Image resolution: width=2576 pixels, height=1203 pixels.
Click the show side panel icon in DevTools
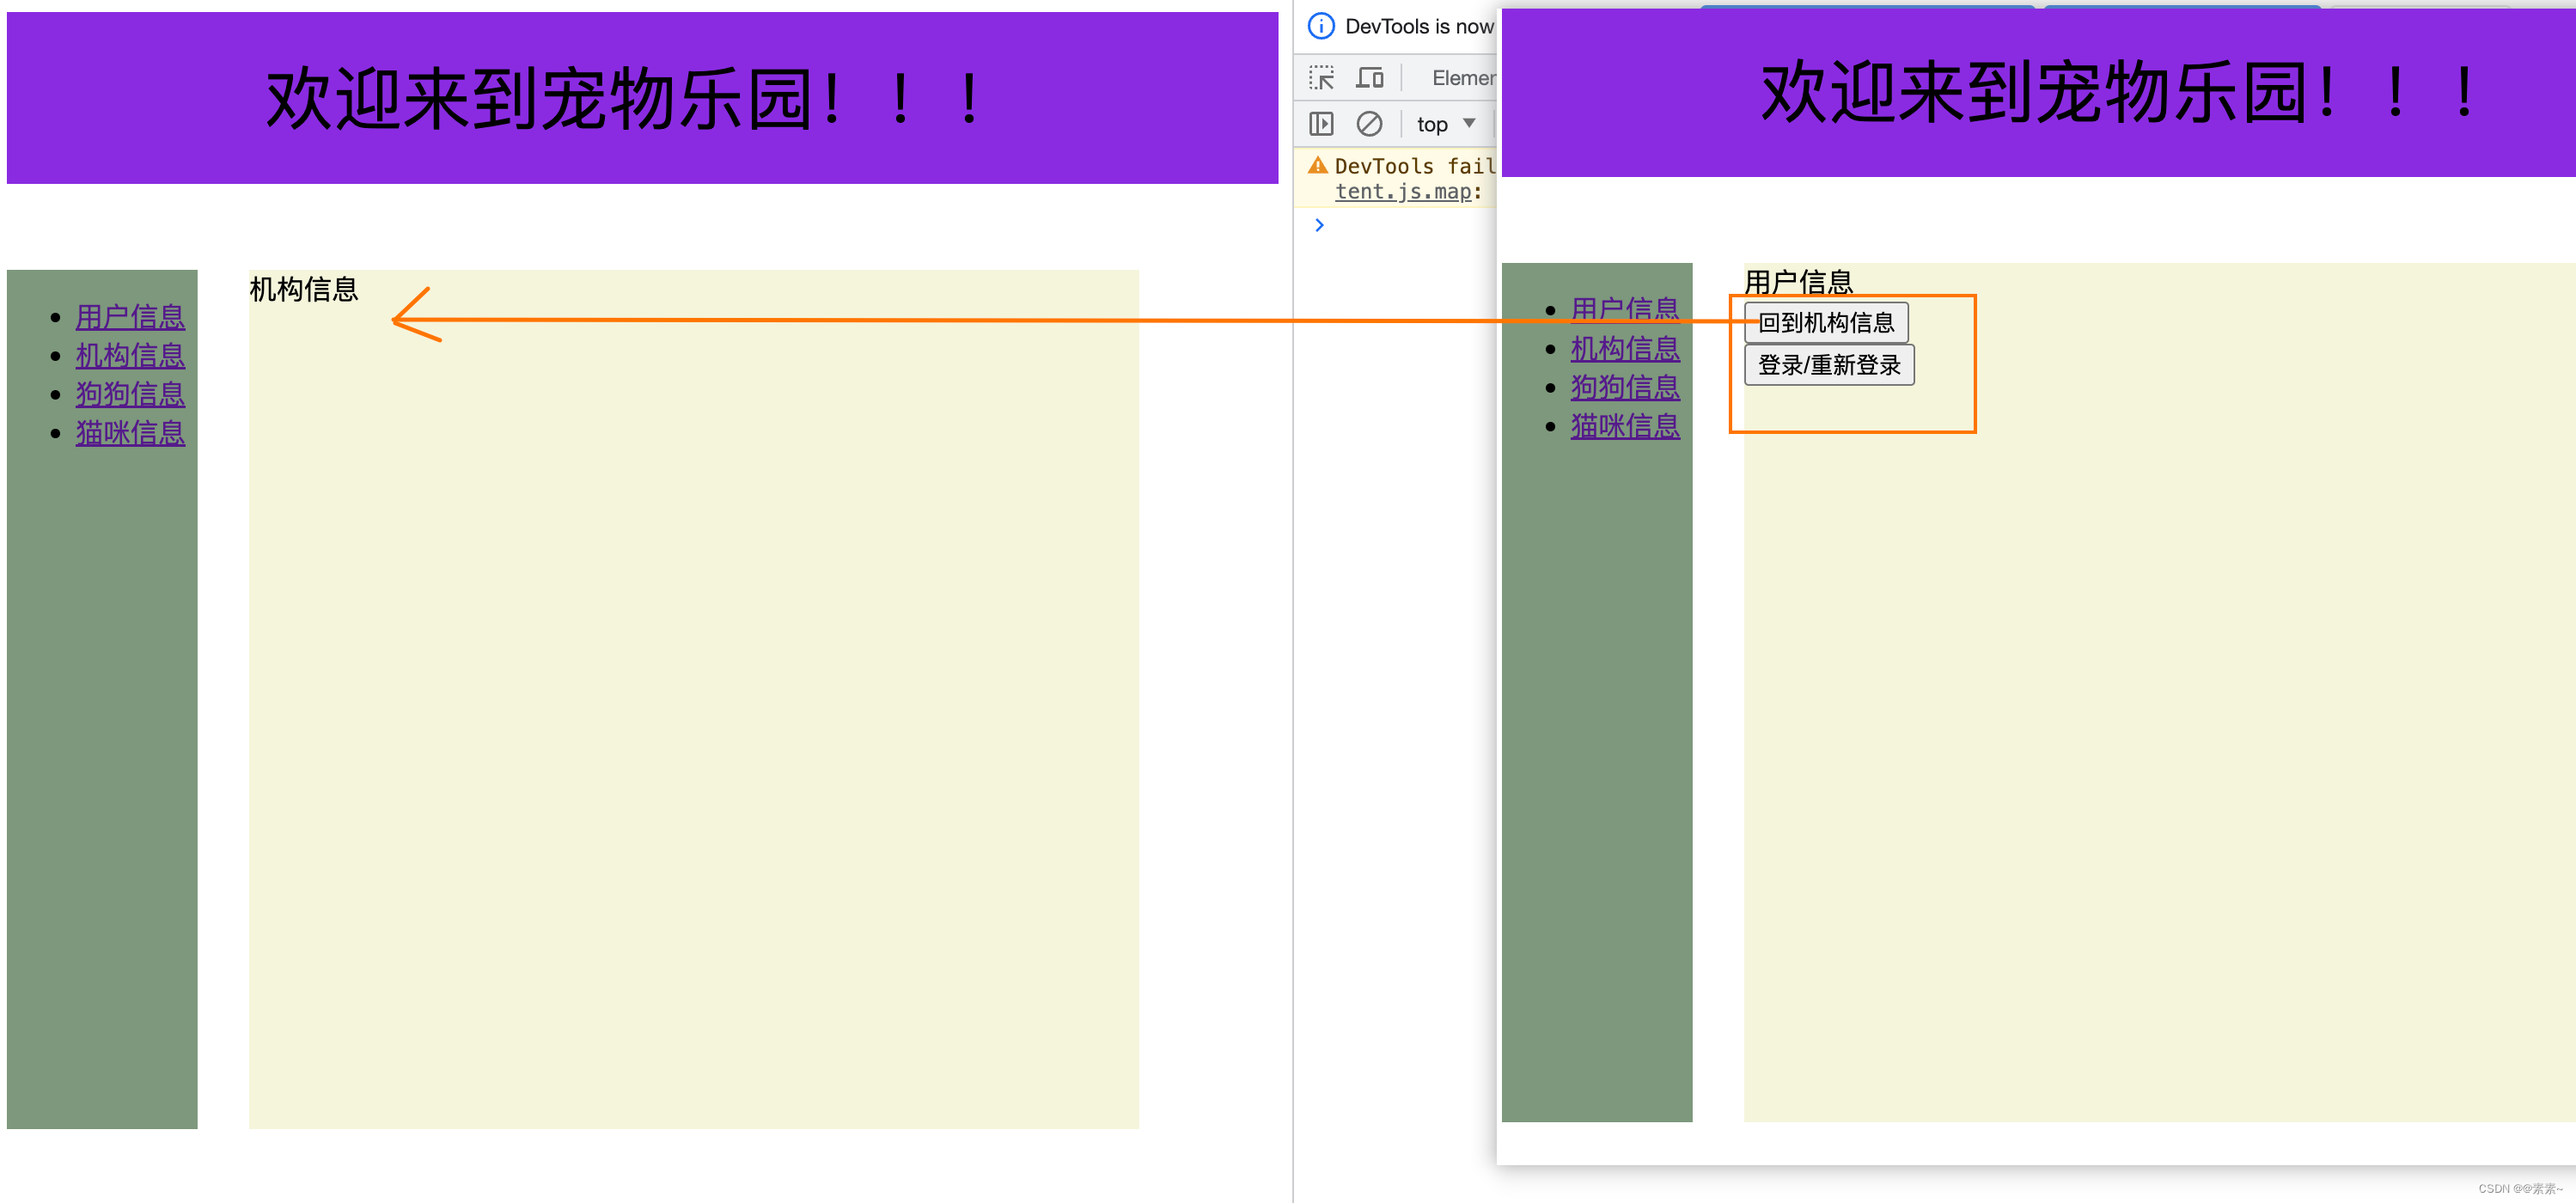(x=1321, y=124)
